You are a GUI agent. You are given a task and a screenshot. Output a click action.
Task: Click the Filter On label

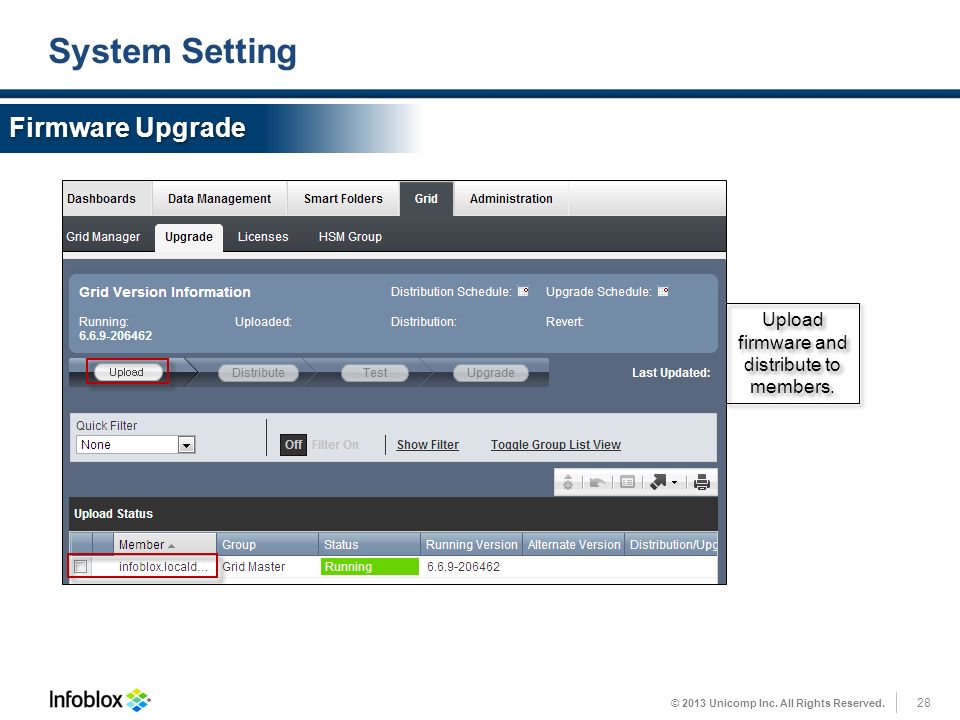point(335,445)
